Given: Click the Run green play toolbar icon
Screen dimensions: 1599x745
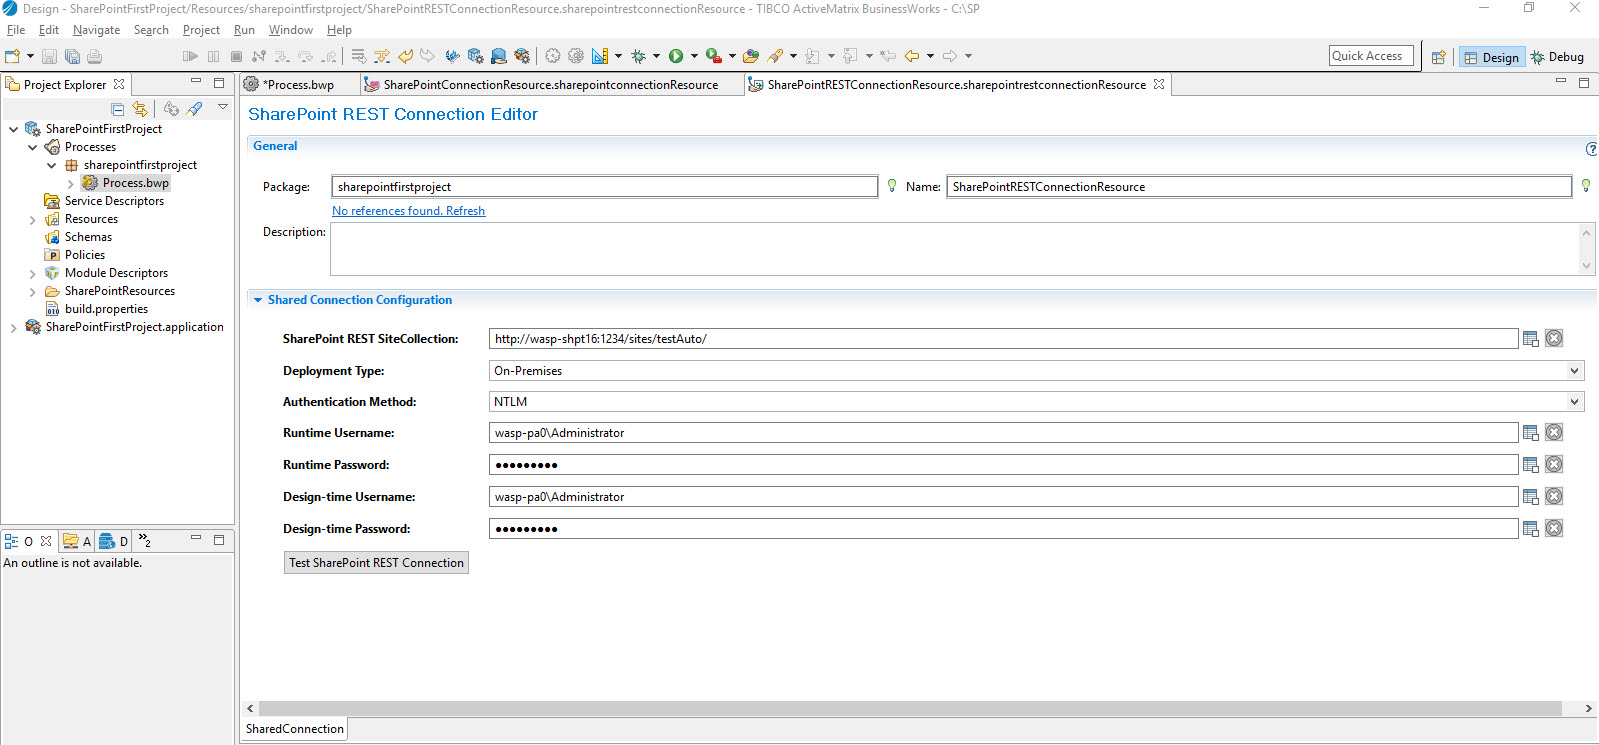Looking at the screenshot, I should (x=676, y=56).
